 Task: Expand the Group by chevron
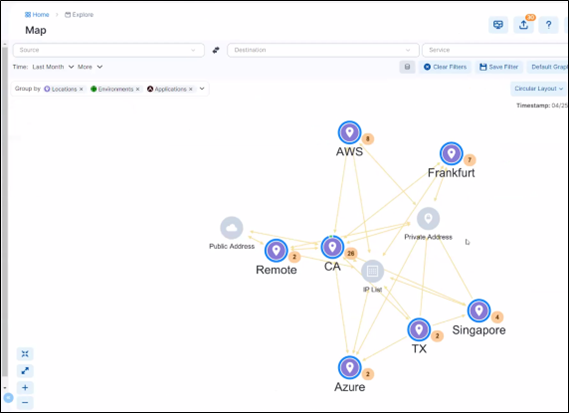202,89
